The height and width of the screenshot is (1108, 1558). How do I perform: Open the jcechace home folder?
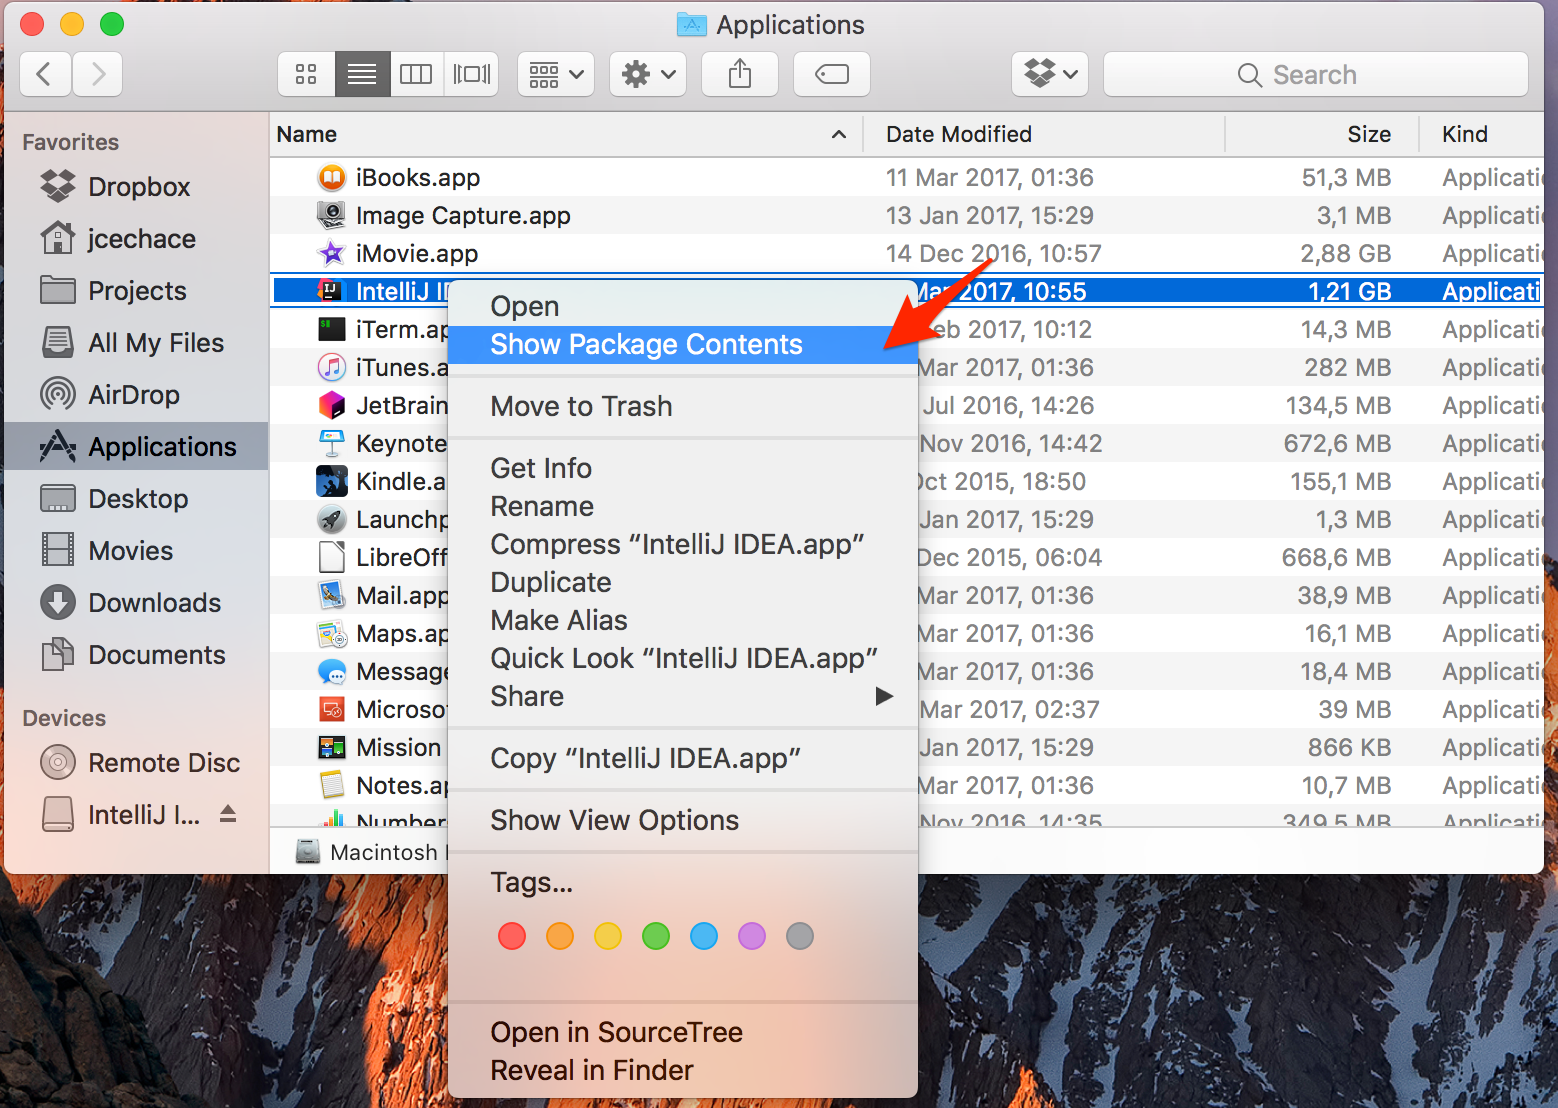tap(136, 239)
